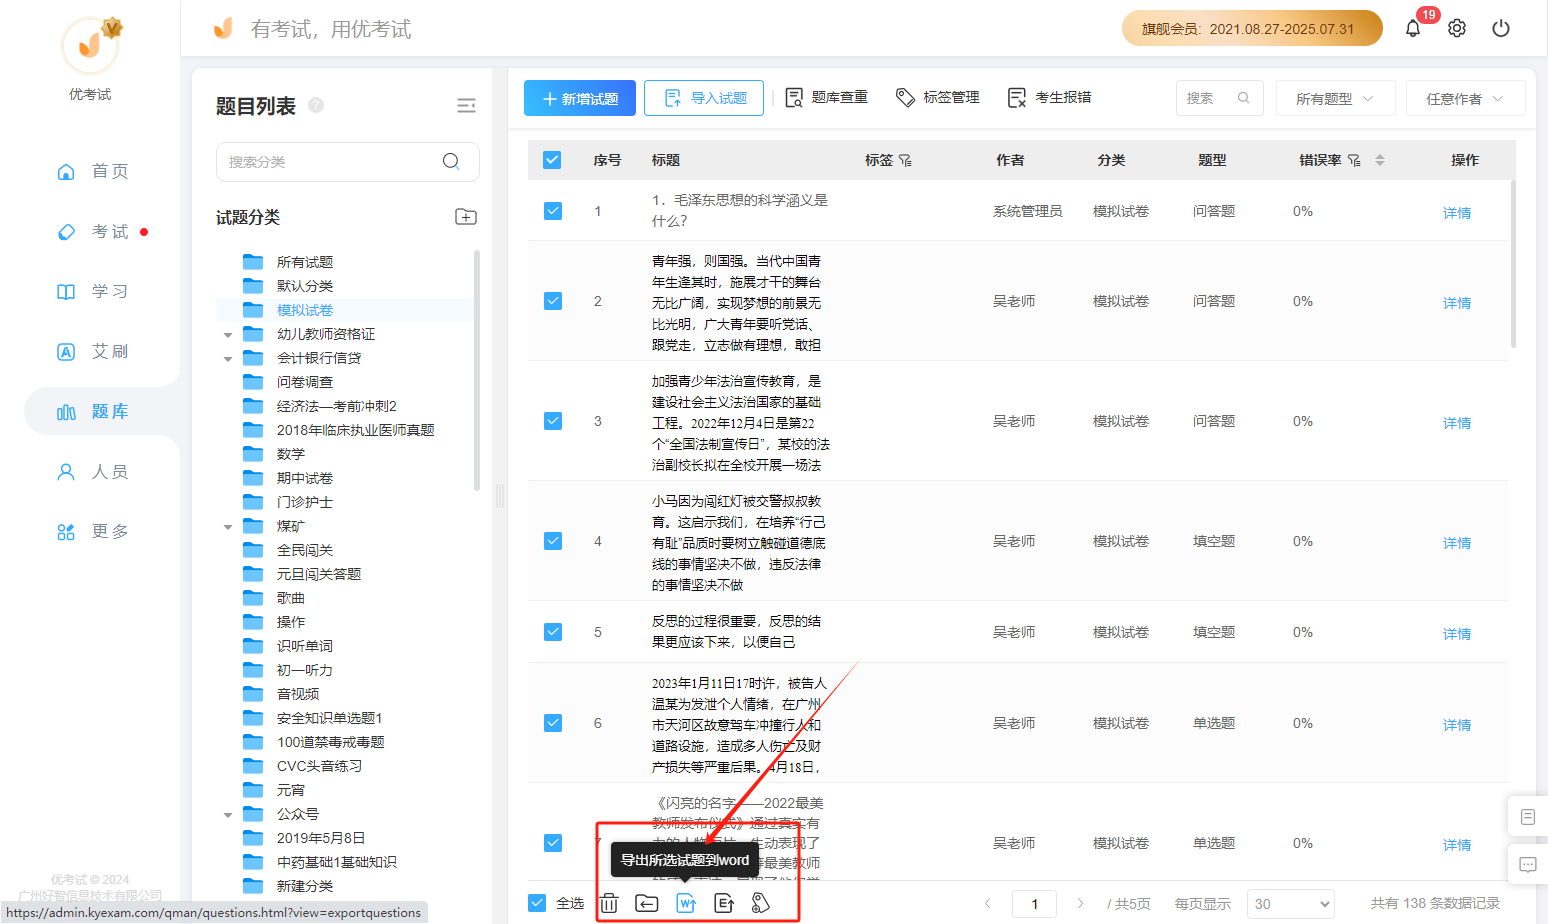Click the page number input box

pyautogui.click(x=1034, y=904)
